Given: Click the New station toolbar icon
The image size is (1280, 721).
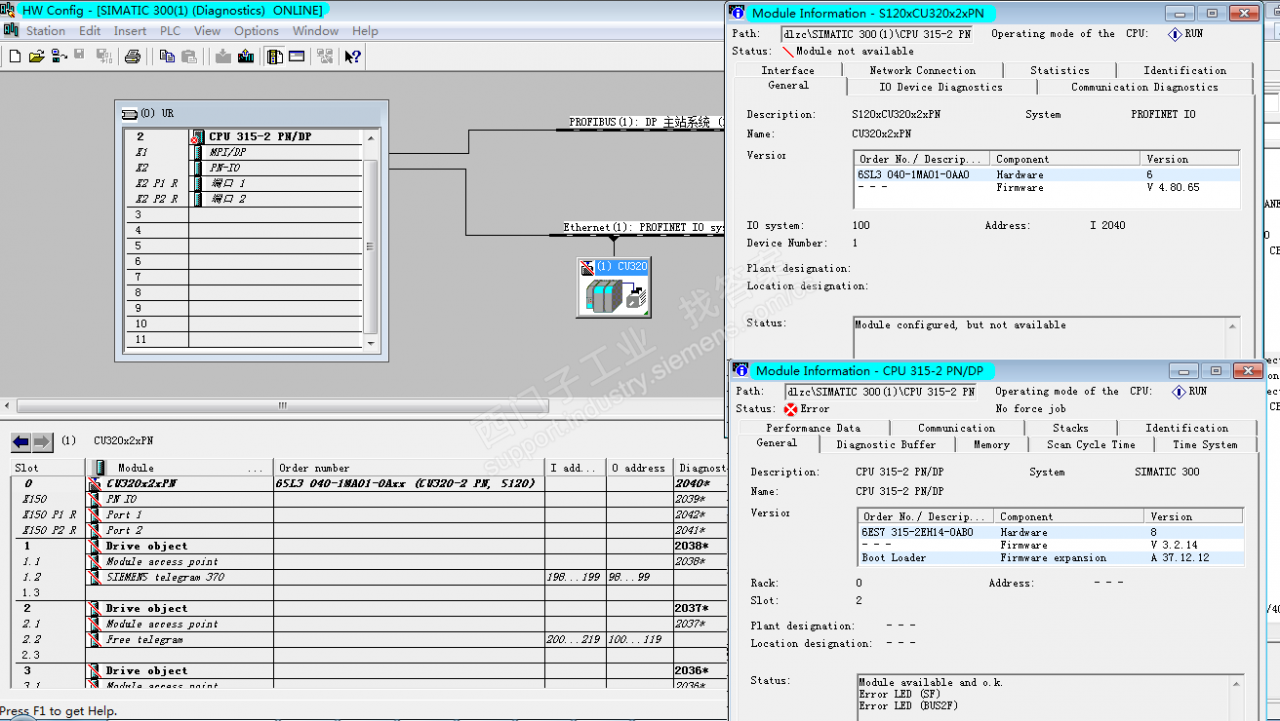Looking at the screenshot, I should click(15, 56).
